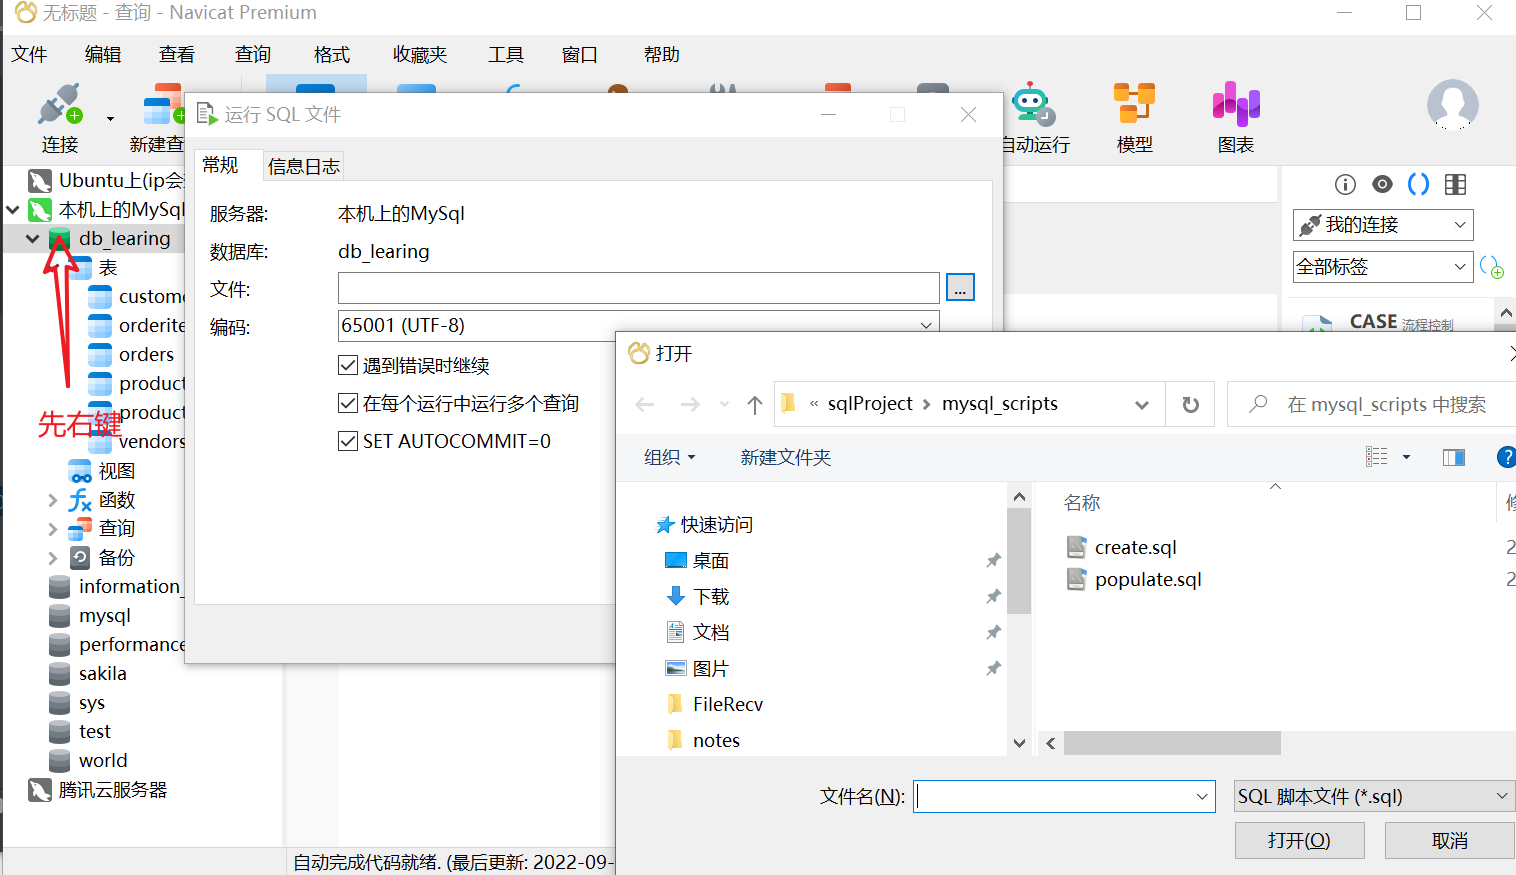Click the user avatar icon

(x=1452, y=105)
